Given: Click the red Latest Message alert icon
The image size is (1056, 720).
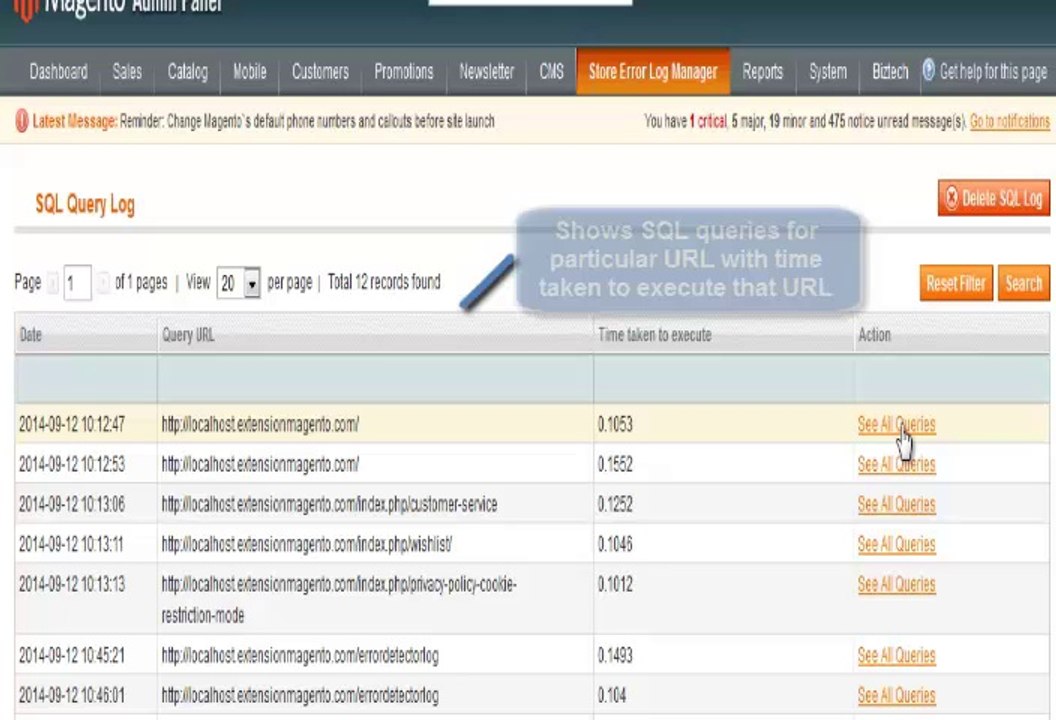Looking at the screenshot, I should click(x=22, y=121).
